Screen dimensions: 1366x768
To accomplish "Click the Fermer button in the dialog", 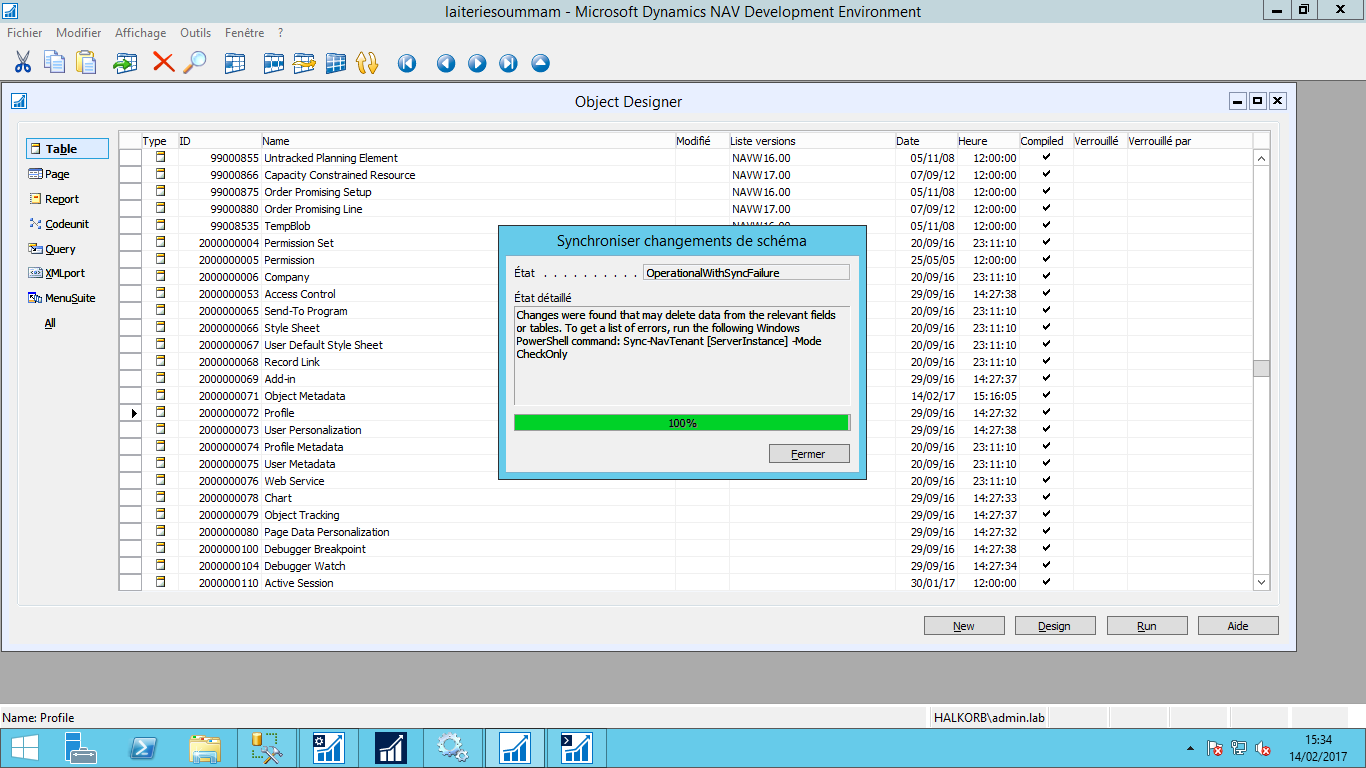I will pos(809,454).
